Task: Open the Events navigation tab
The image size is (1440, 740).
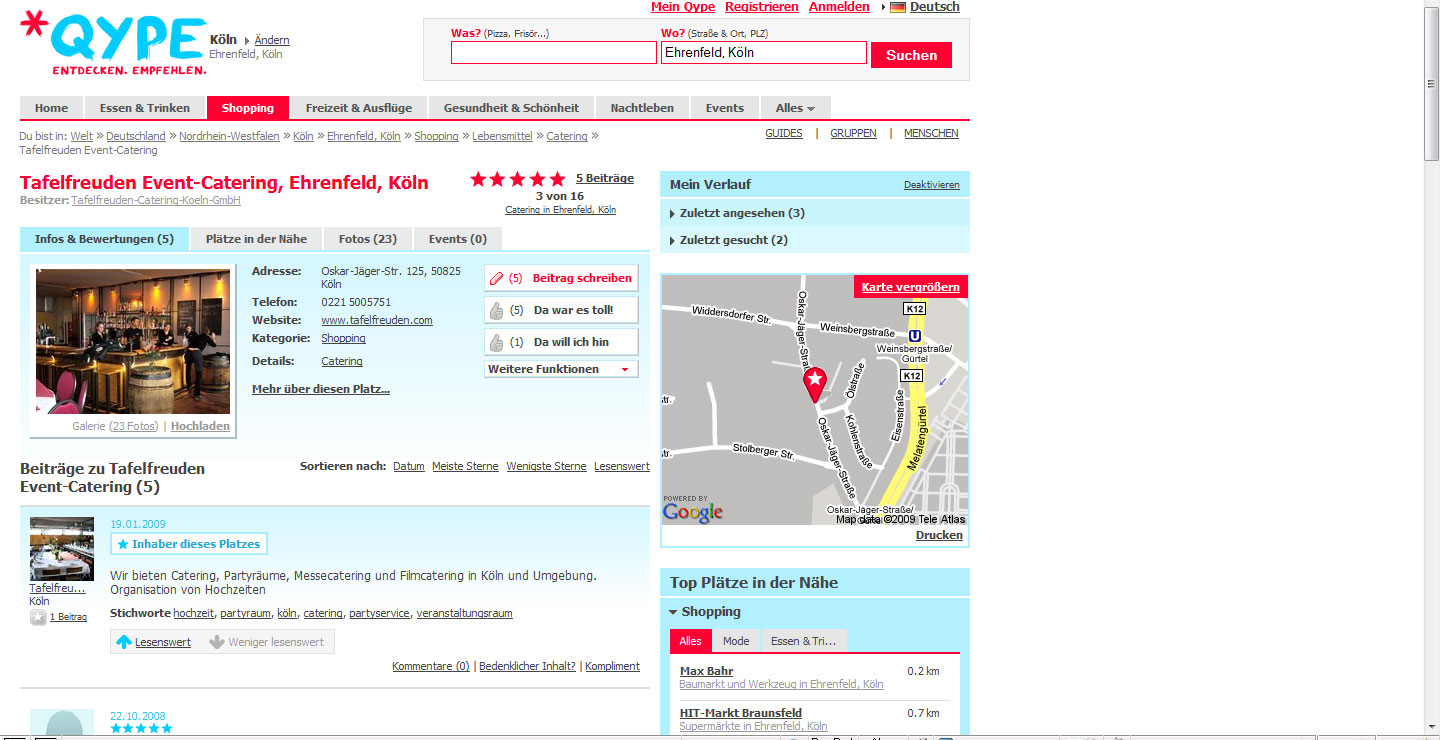Action: tap(725, 108)
